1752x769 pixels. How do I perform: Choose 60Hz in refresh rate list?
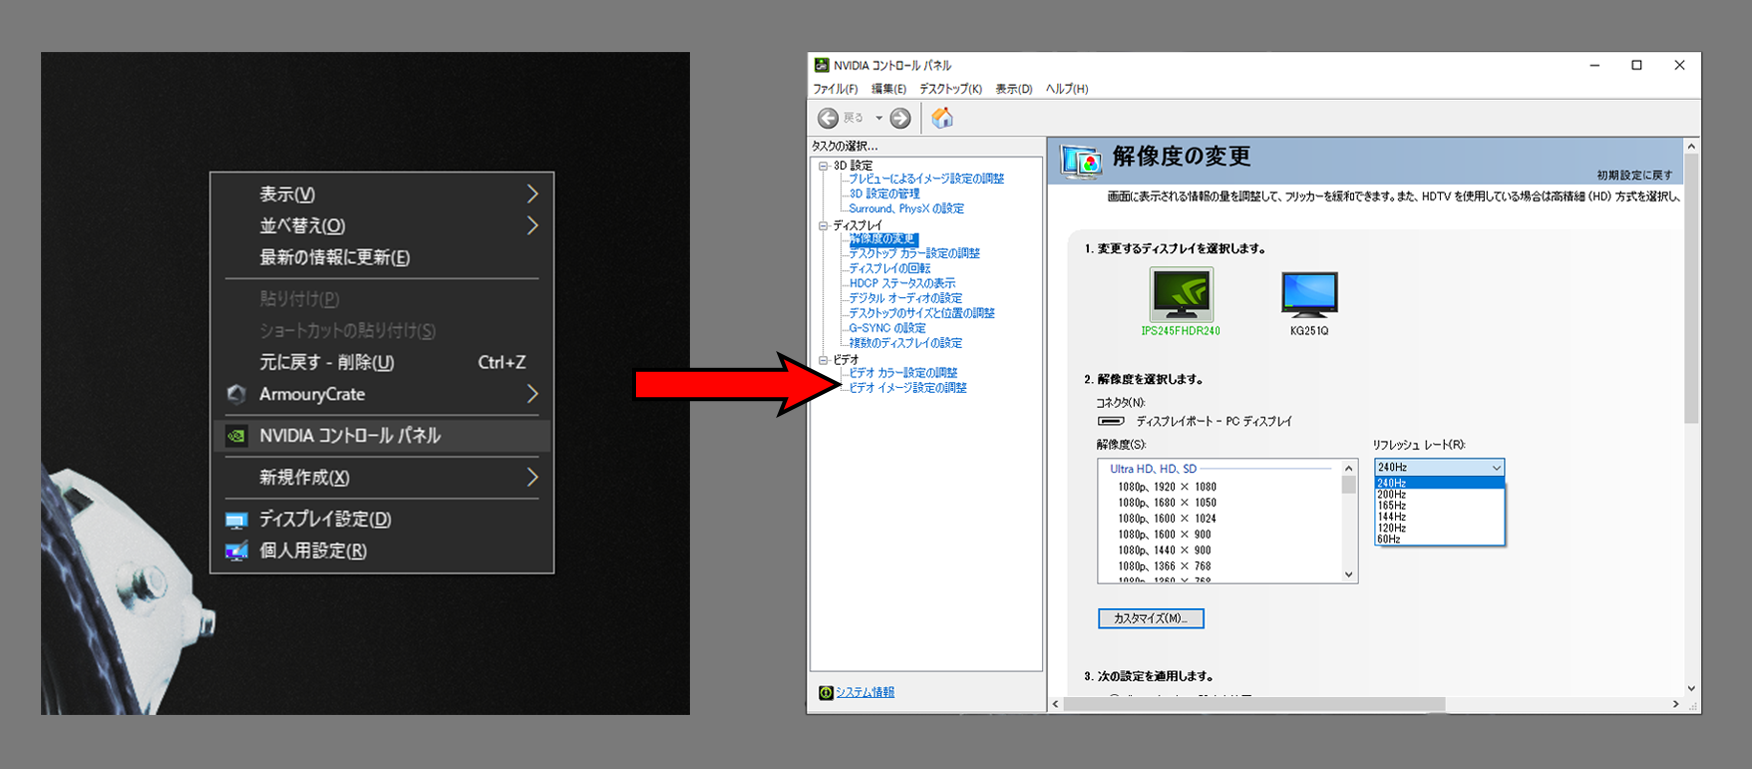tap(1439, 539)
